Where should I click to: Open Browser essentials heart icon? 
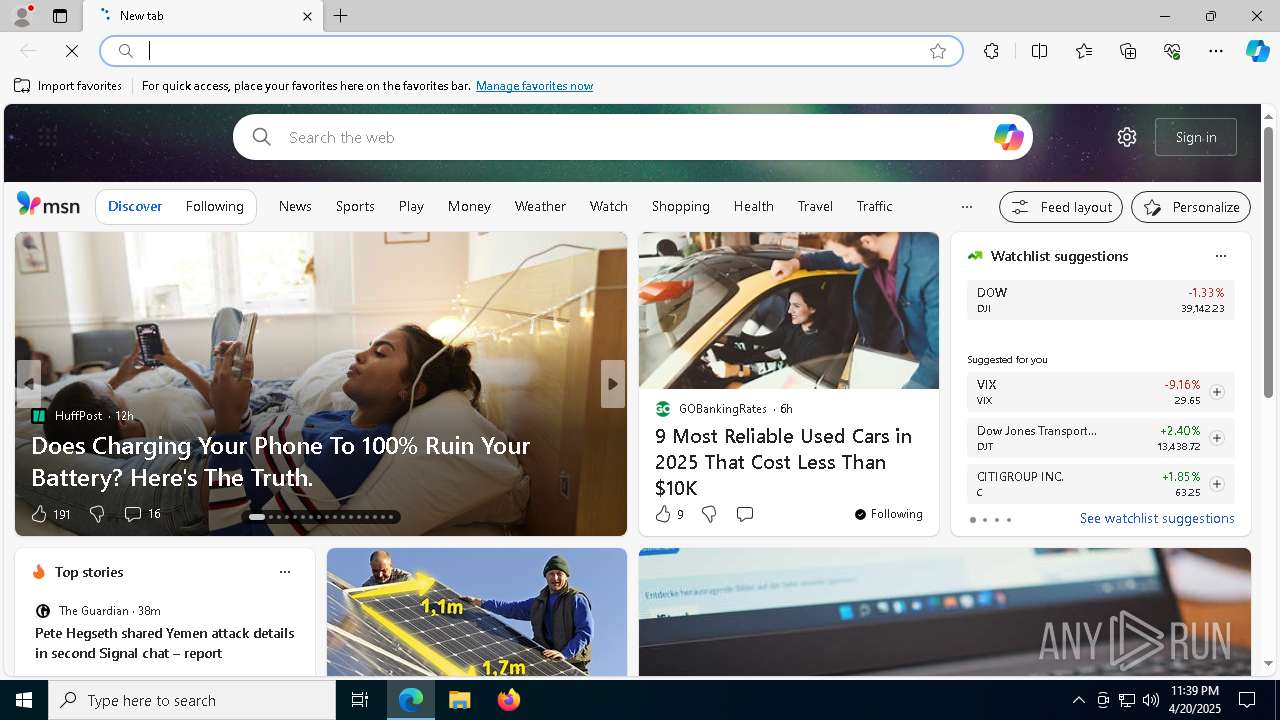1172,51
